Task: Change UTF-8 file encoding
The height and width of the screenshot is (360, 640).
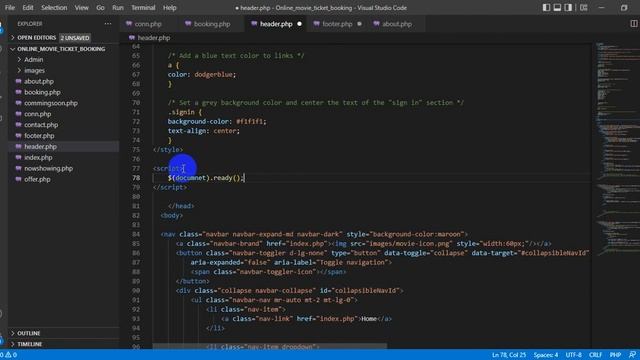Action: click(573, 355)
